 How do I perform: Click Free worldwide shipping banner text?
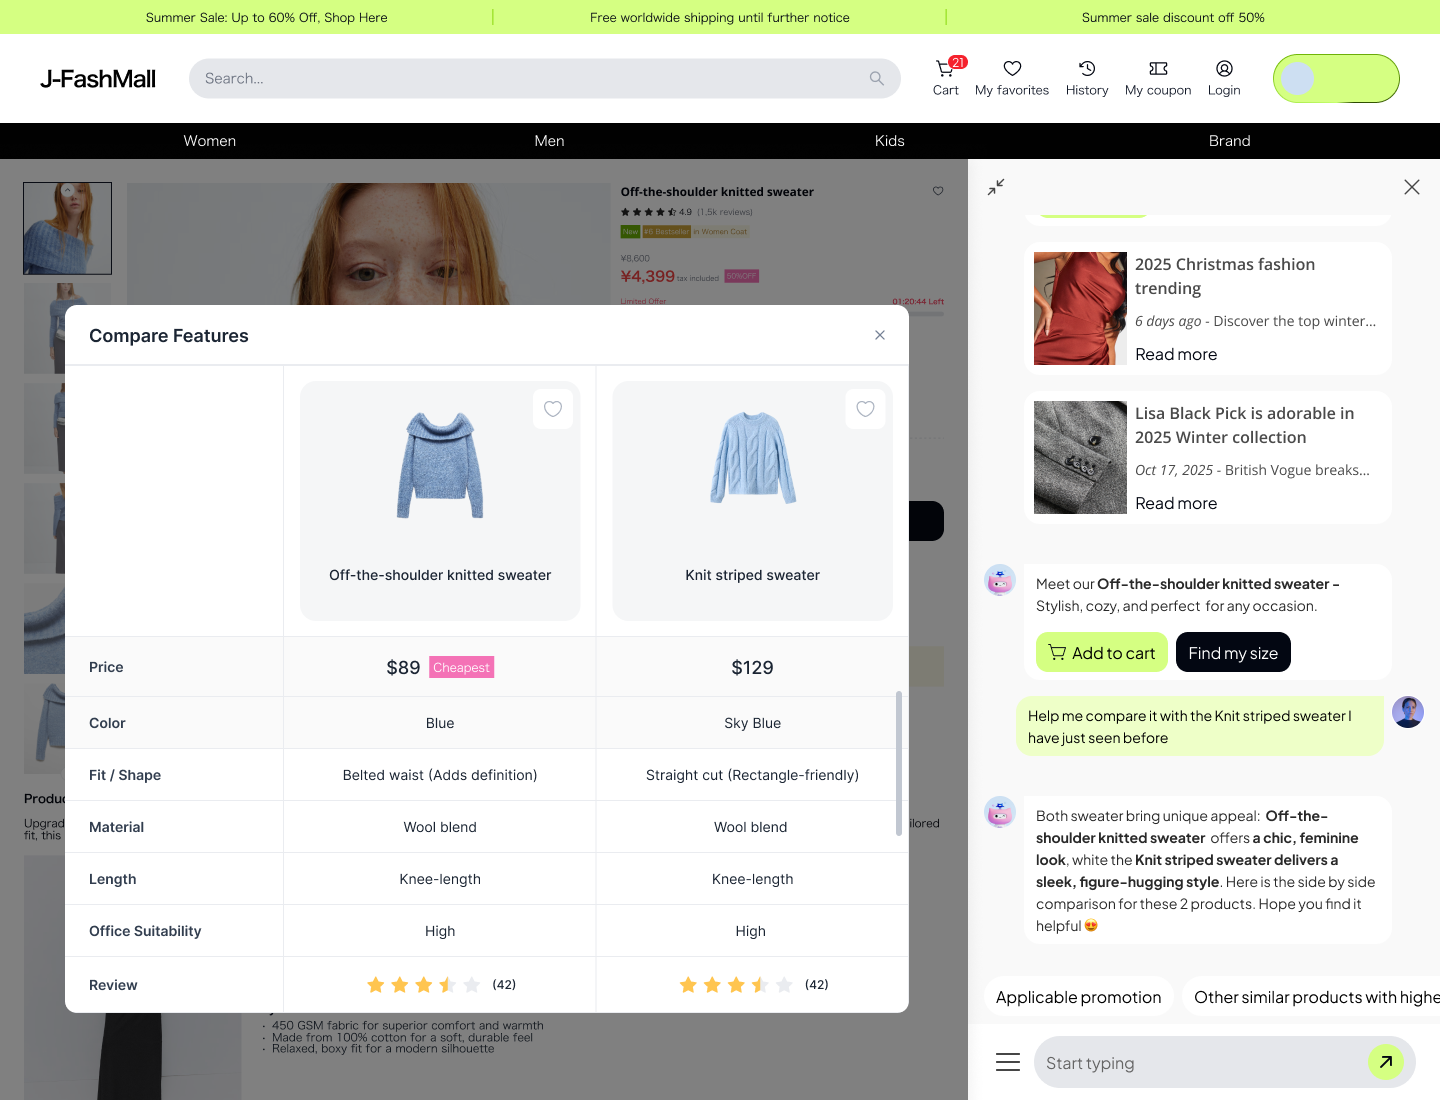pos(720,17)
